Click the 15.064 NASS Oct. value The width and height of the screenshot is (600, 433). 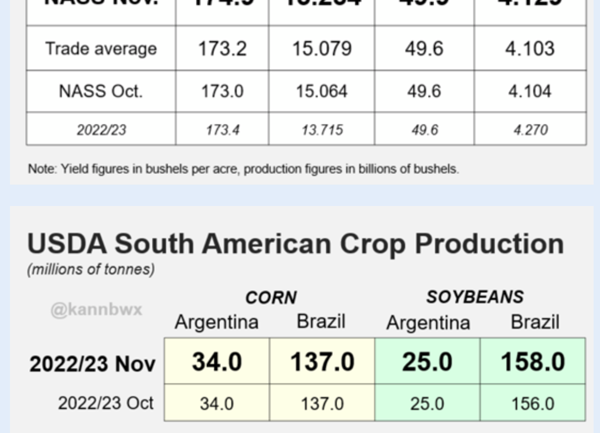click(x=322, y=91)
